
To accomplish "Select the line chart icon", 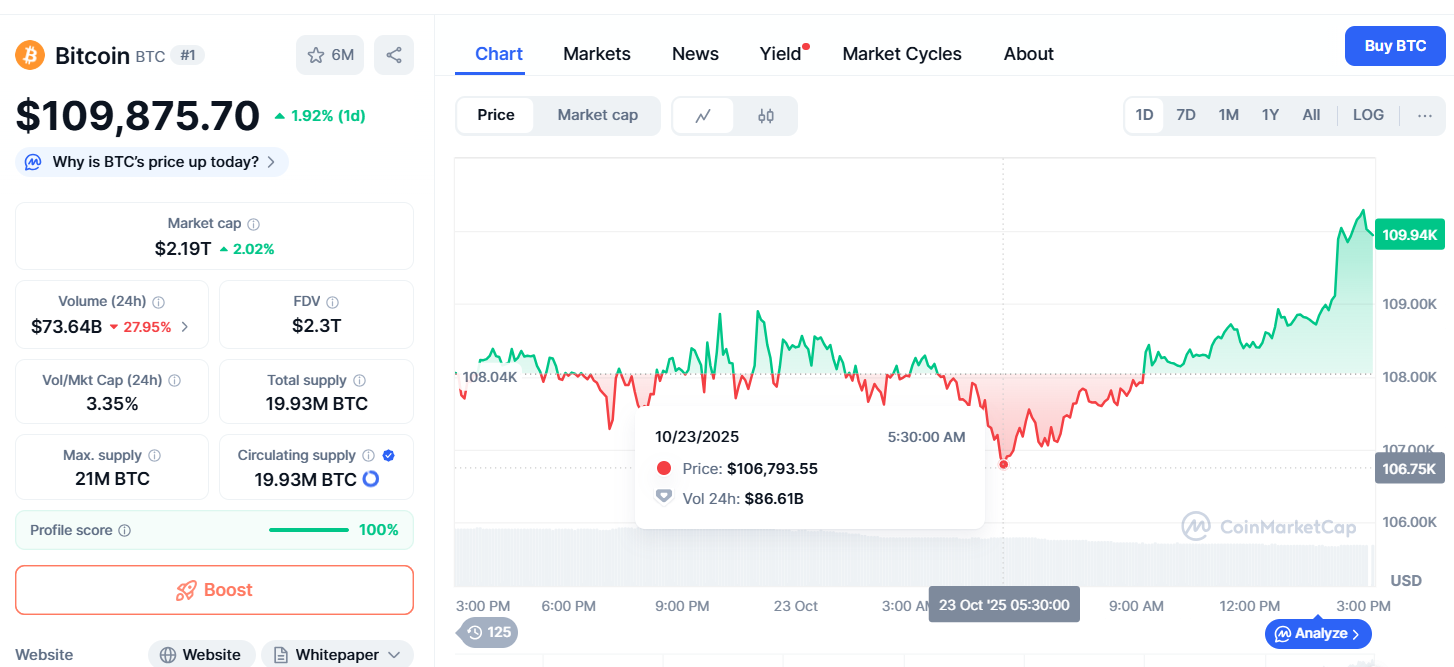I will click(703, 116).
